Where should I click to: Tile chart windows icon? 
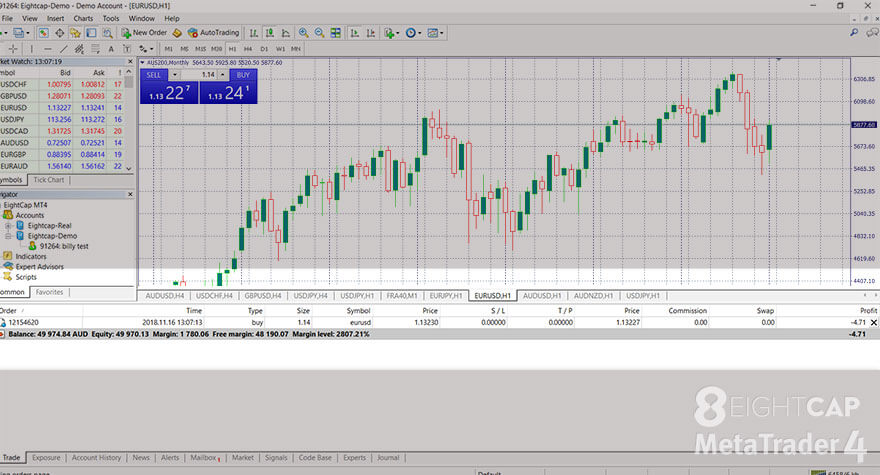336,33
